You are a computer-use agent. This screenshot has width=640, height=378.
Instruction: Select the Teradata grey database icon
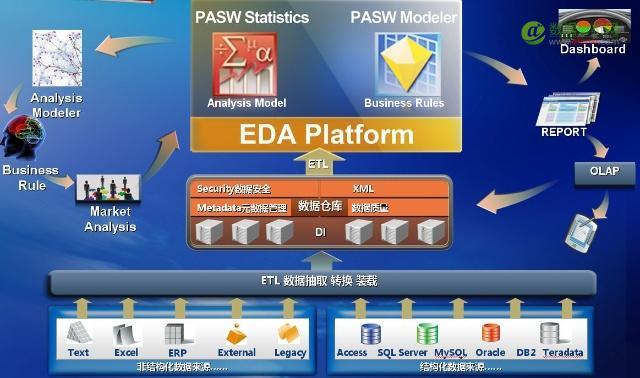click(x=551, y=334)
